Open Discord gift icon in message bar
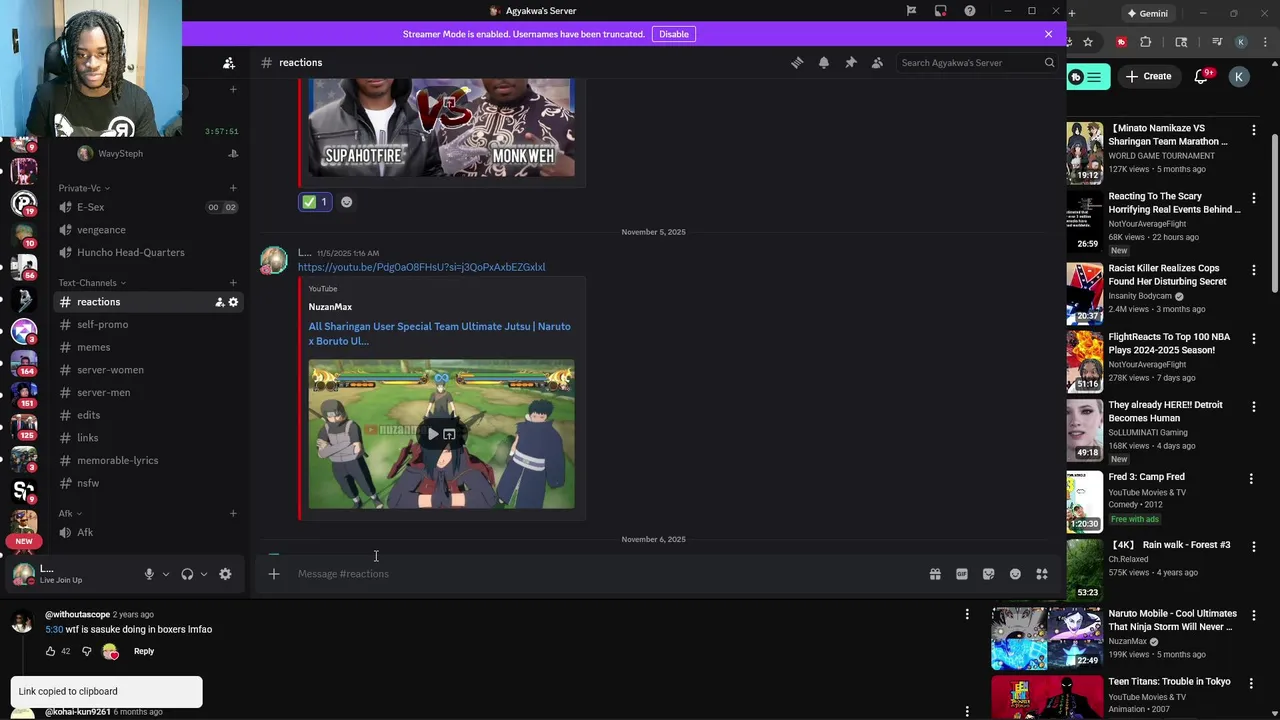Viewport: 1280px width, 720px height. tap(935, 574)
